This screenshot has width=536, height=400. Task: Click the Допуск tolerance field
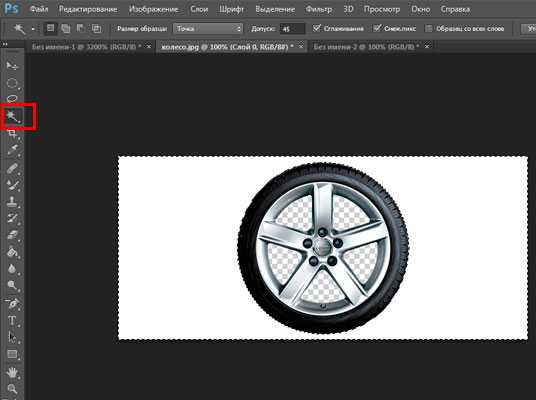292,29
